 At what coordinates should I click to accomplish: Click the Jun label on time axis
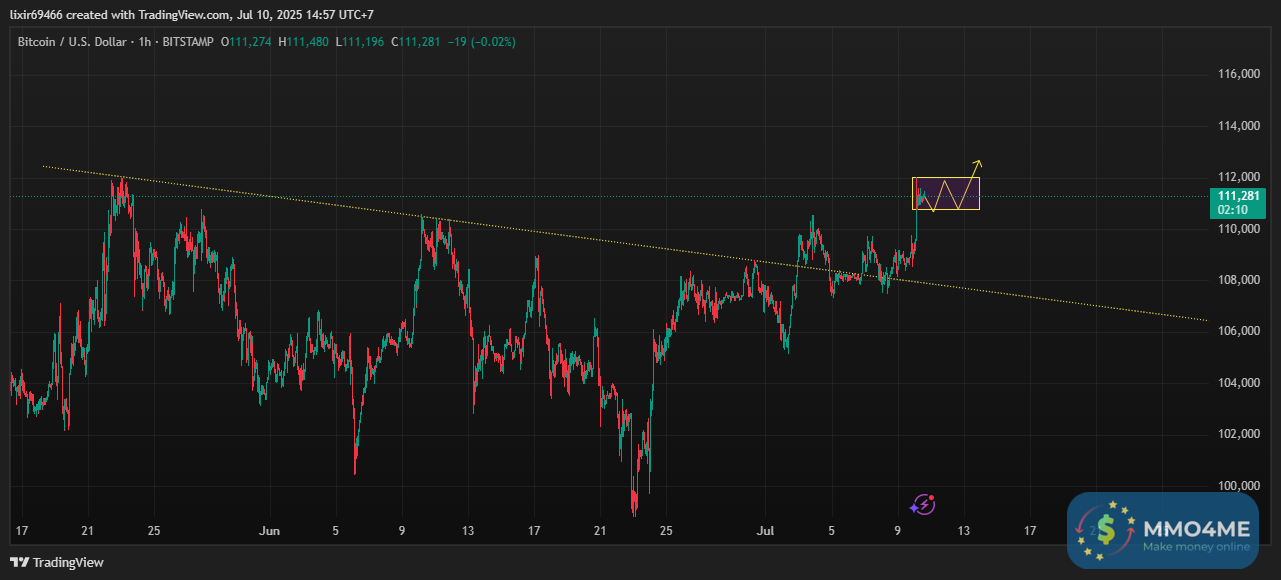point(269,529)
